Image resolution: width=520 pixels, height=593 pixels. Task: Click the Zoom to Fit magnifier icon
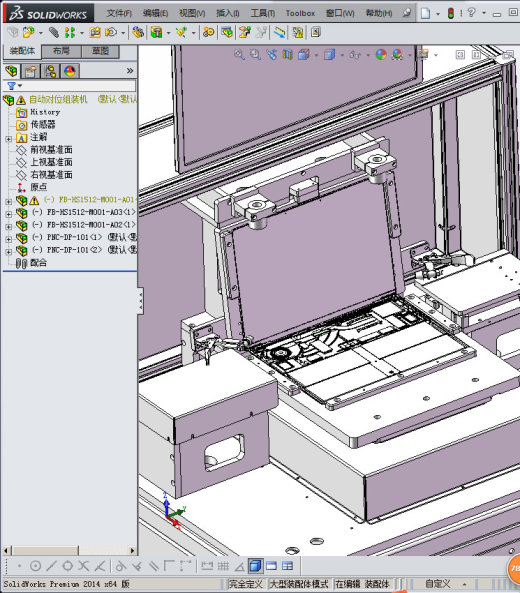tap(239, 55)
